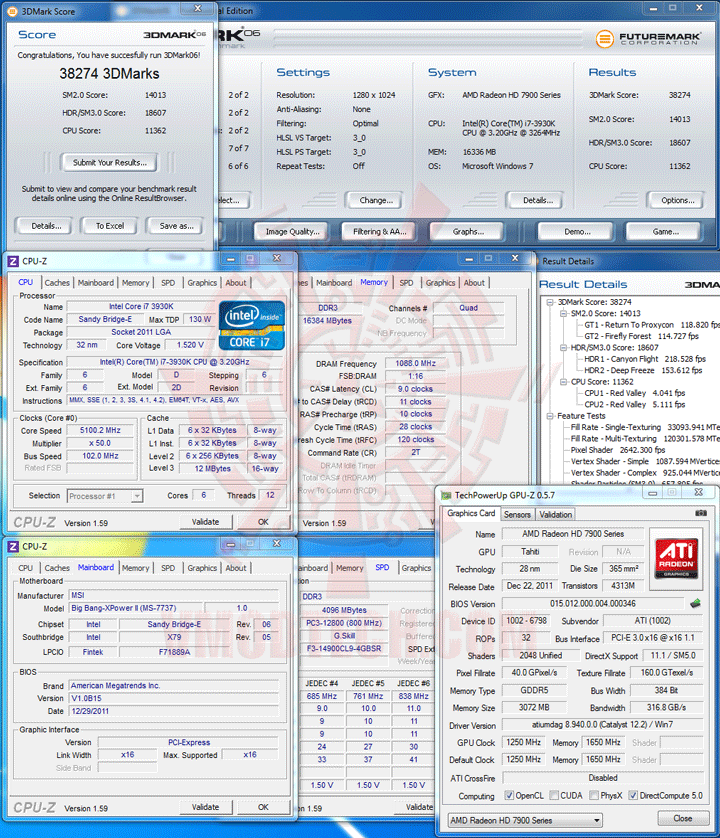Click the BIOS save chip icon in GPU-Z
720x838 pixels.
[695, 603]
